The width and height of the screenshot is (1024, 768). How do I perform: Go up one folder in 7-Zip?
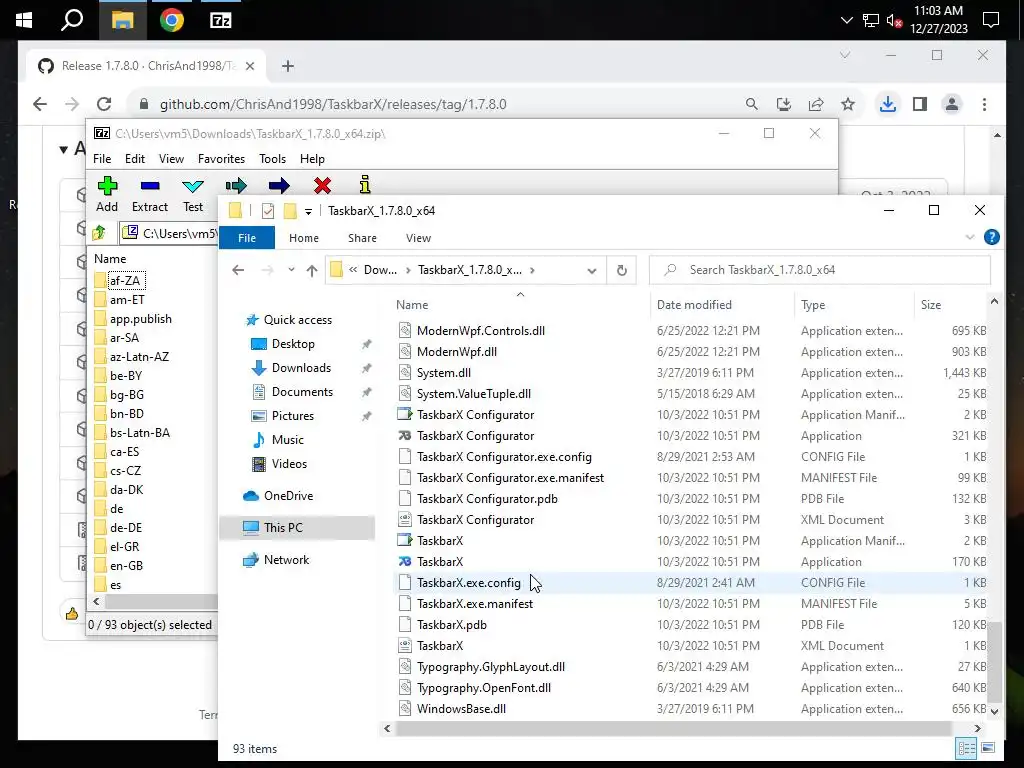click(x=99, y=232)
